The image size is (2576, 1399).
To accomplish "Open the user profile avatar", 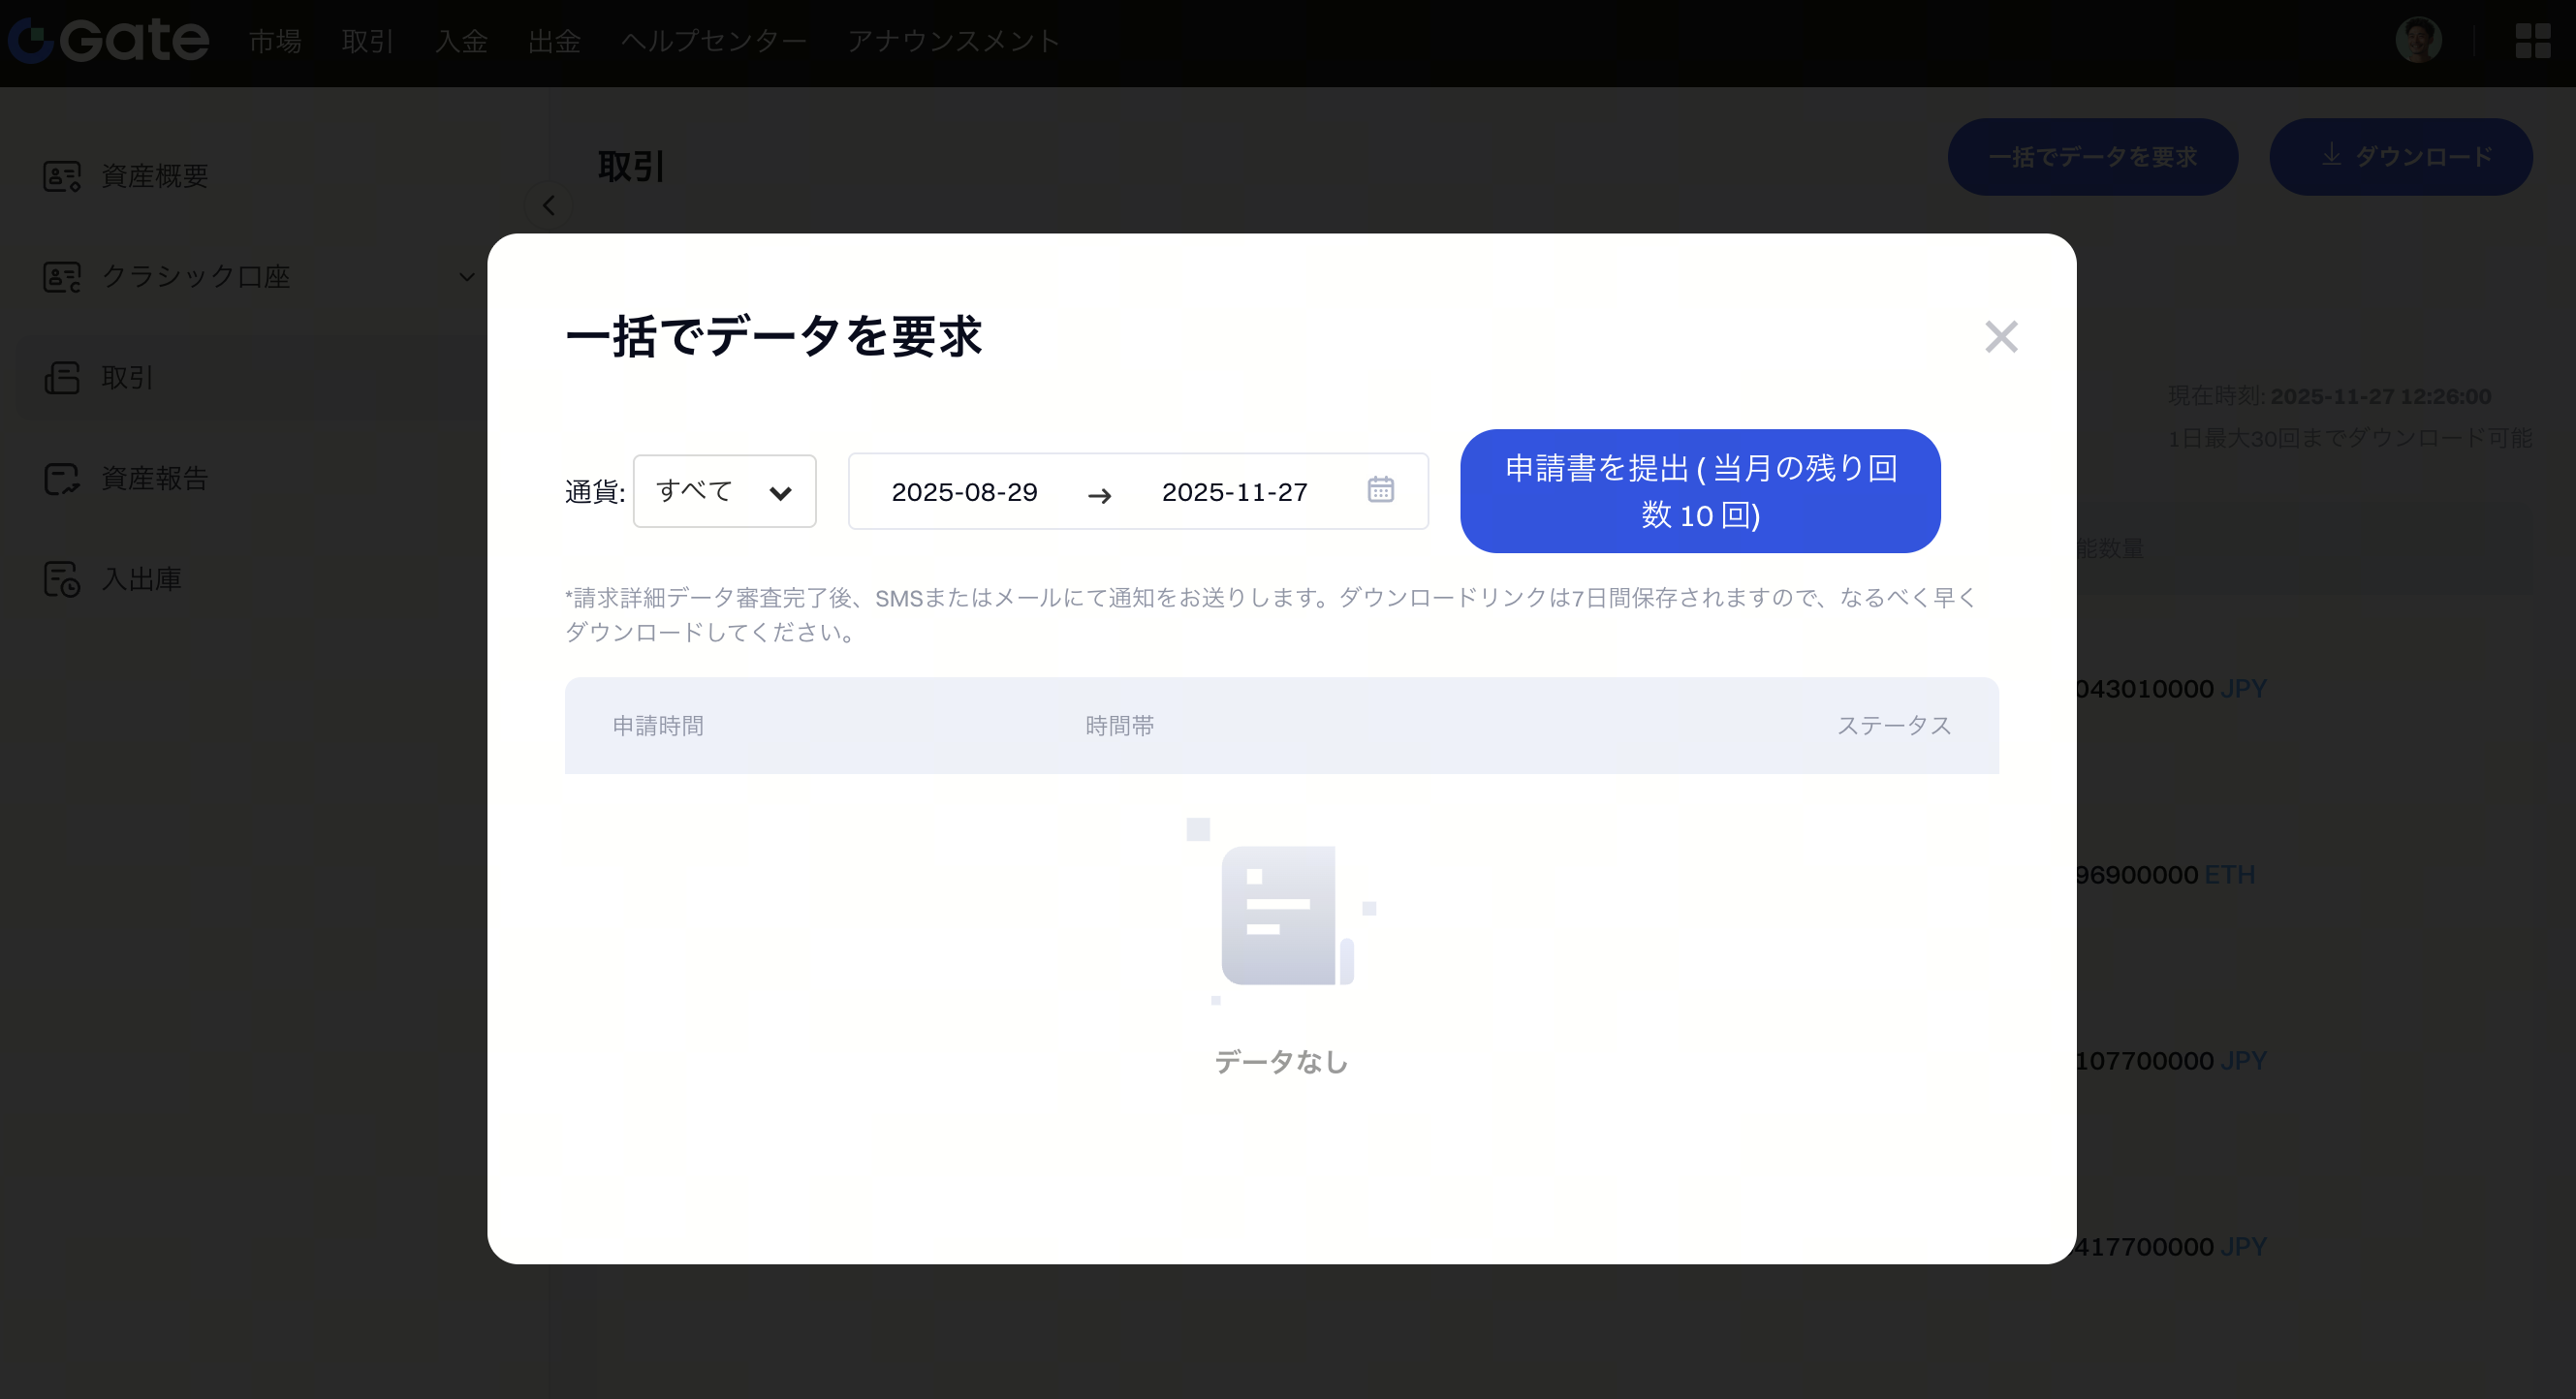I will click(x=2419, y=40).
